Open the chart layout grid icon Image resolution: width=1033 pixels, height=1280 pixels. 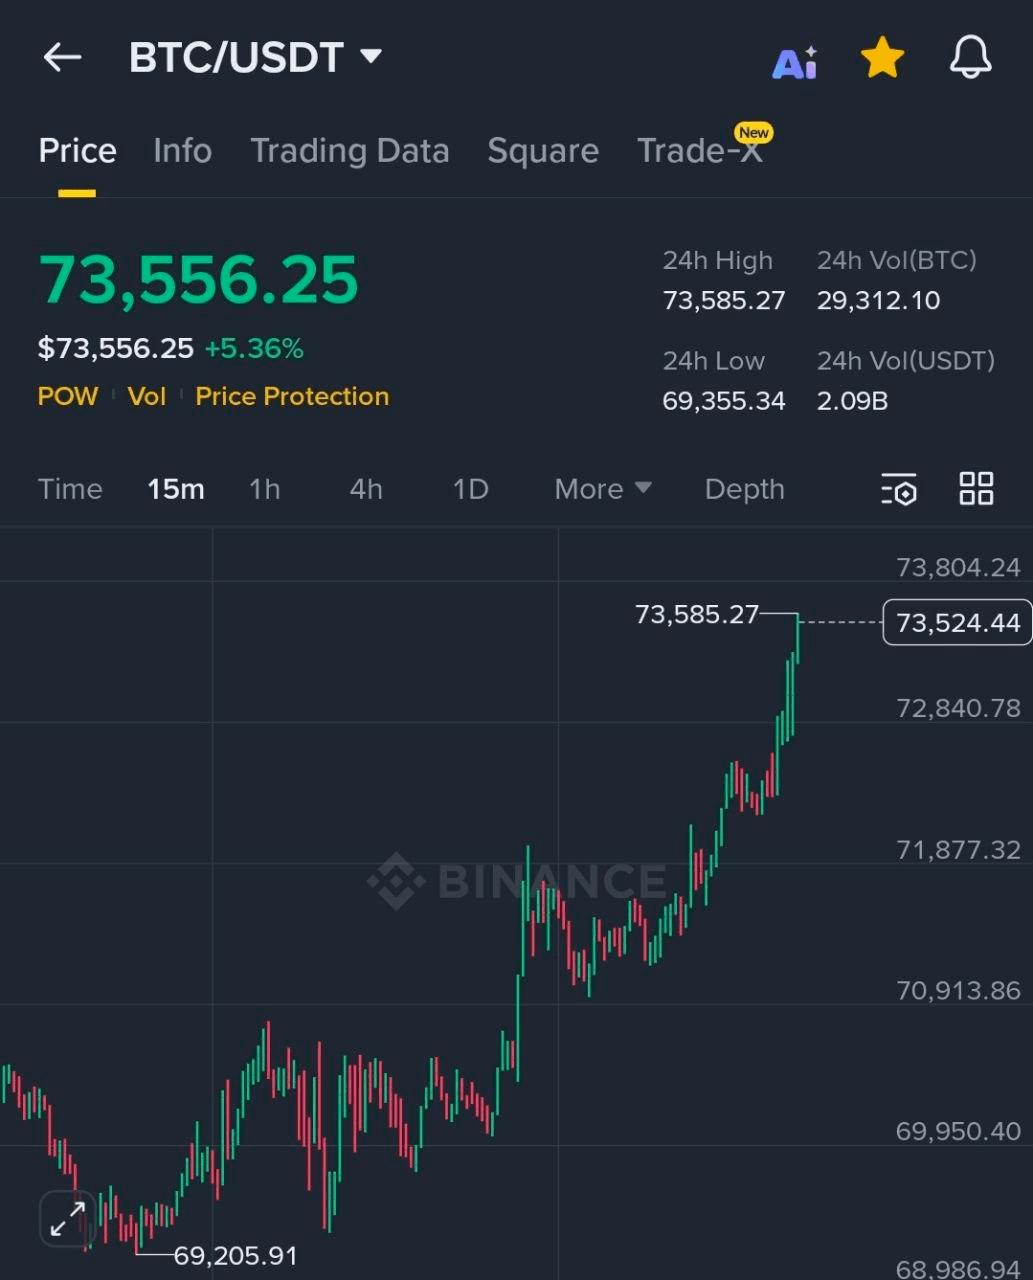[x=976, y=489]
